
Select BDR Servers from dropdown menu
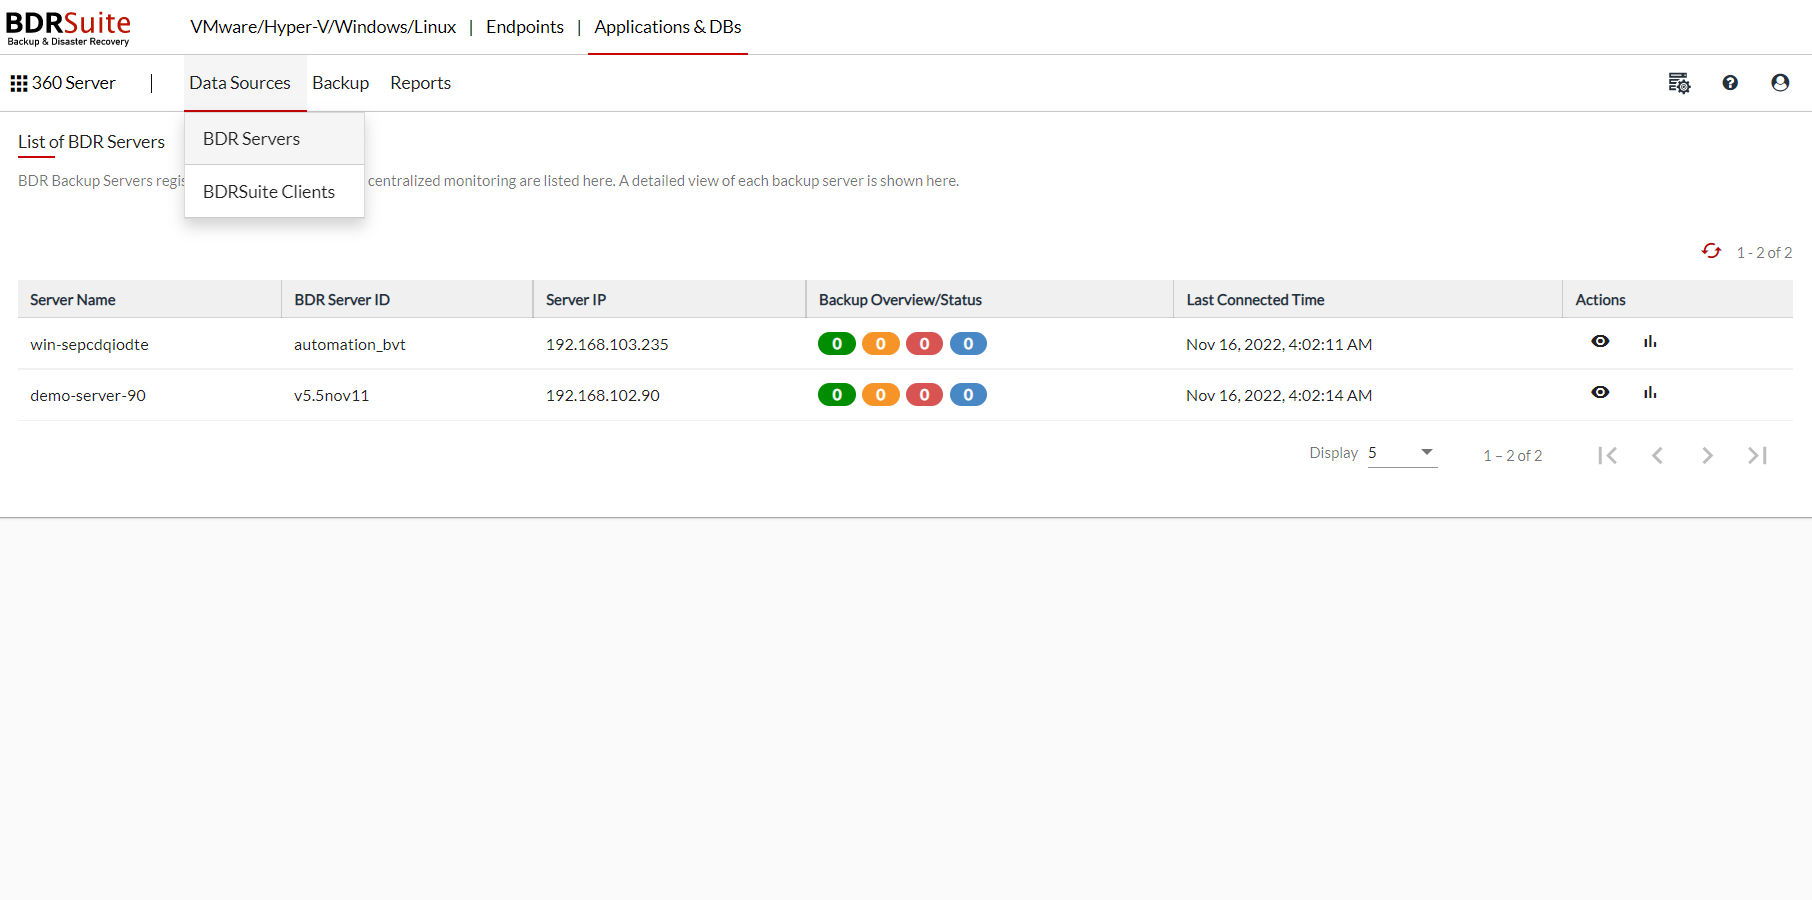point(274,139)
